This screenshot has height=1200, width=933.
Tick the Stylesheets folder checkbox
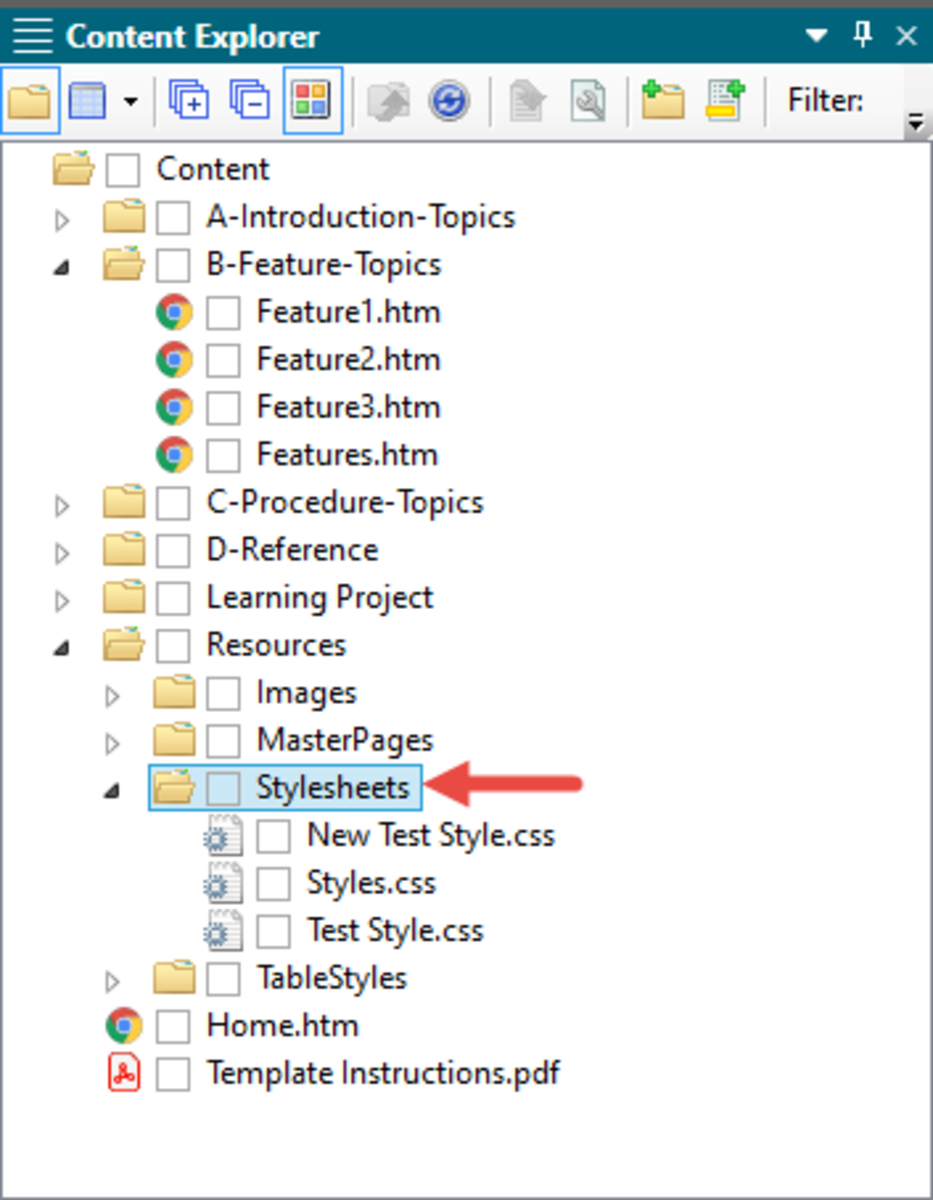point(222,787)
